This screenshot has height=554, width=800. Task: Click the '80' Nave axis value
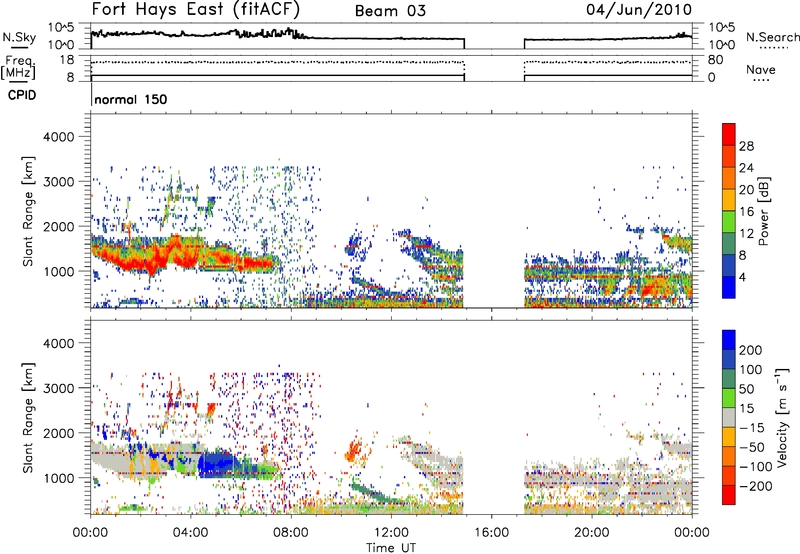click(715, 60)
